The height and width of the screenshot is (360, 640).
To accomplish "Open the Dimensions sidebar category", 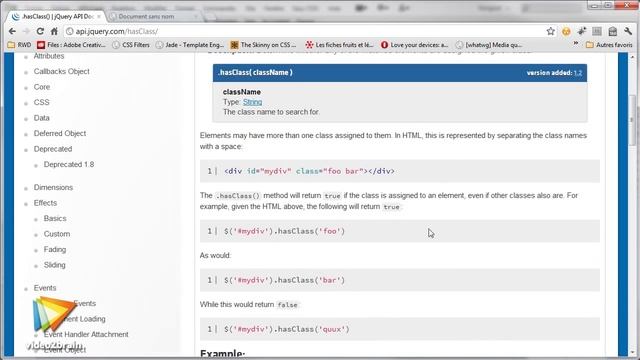I will [x=53, y=187].
